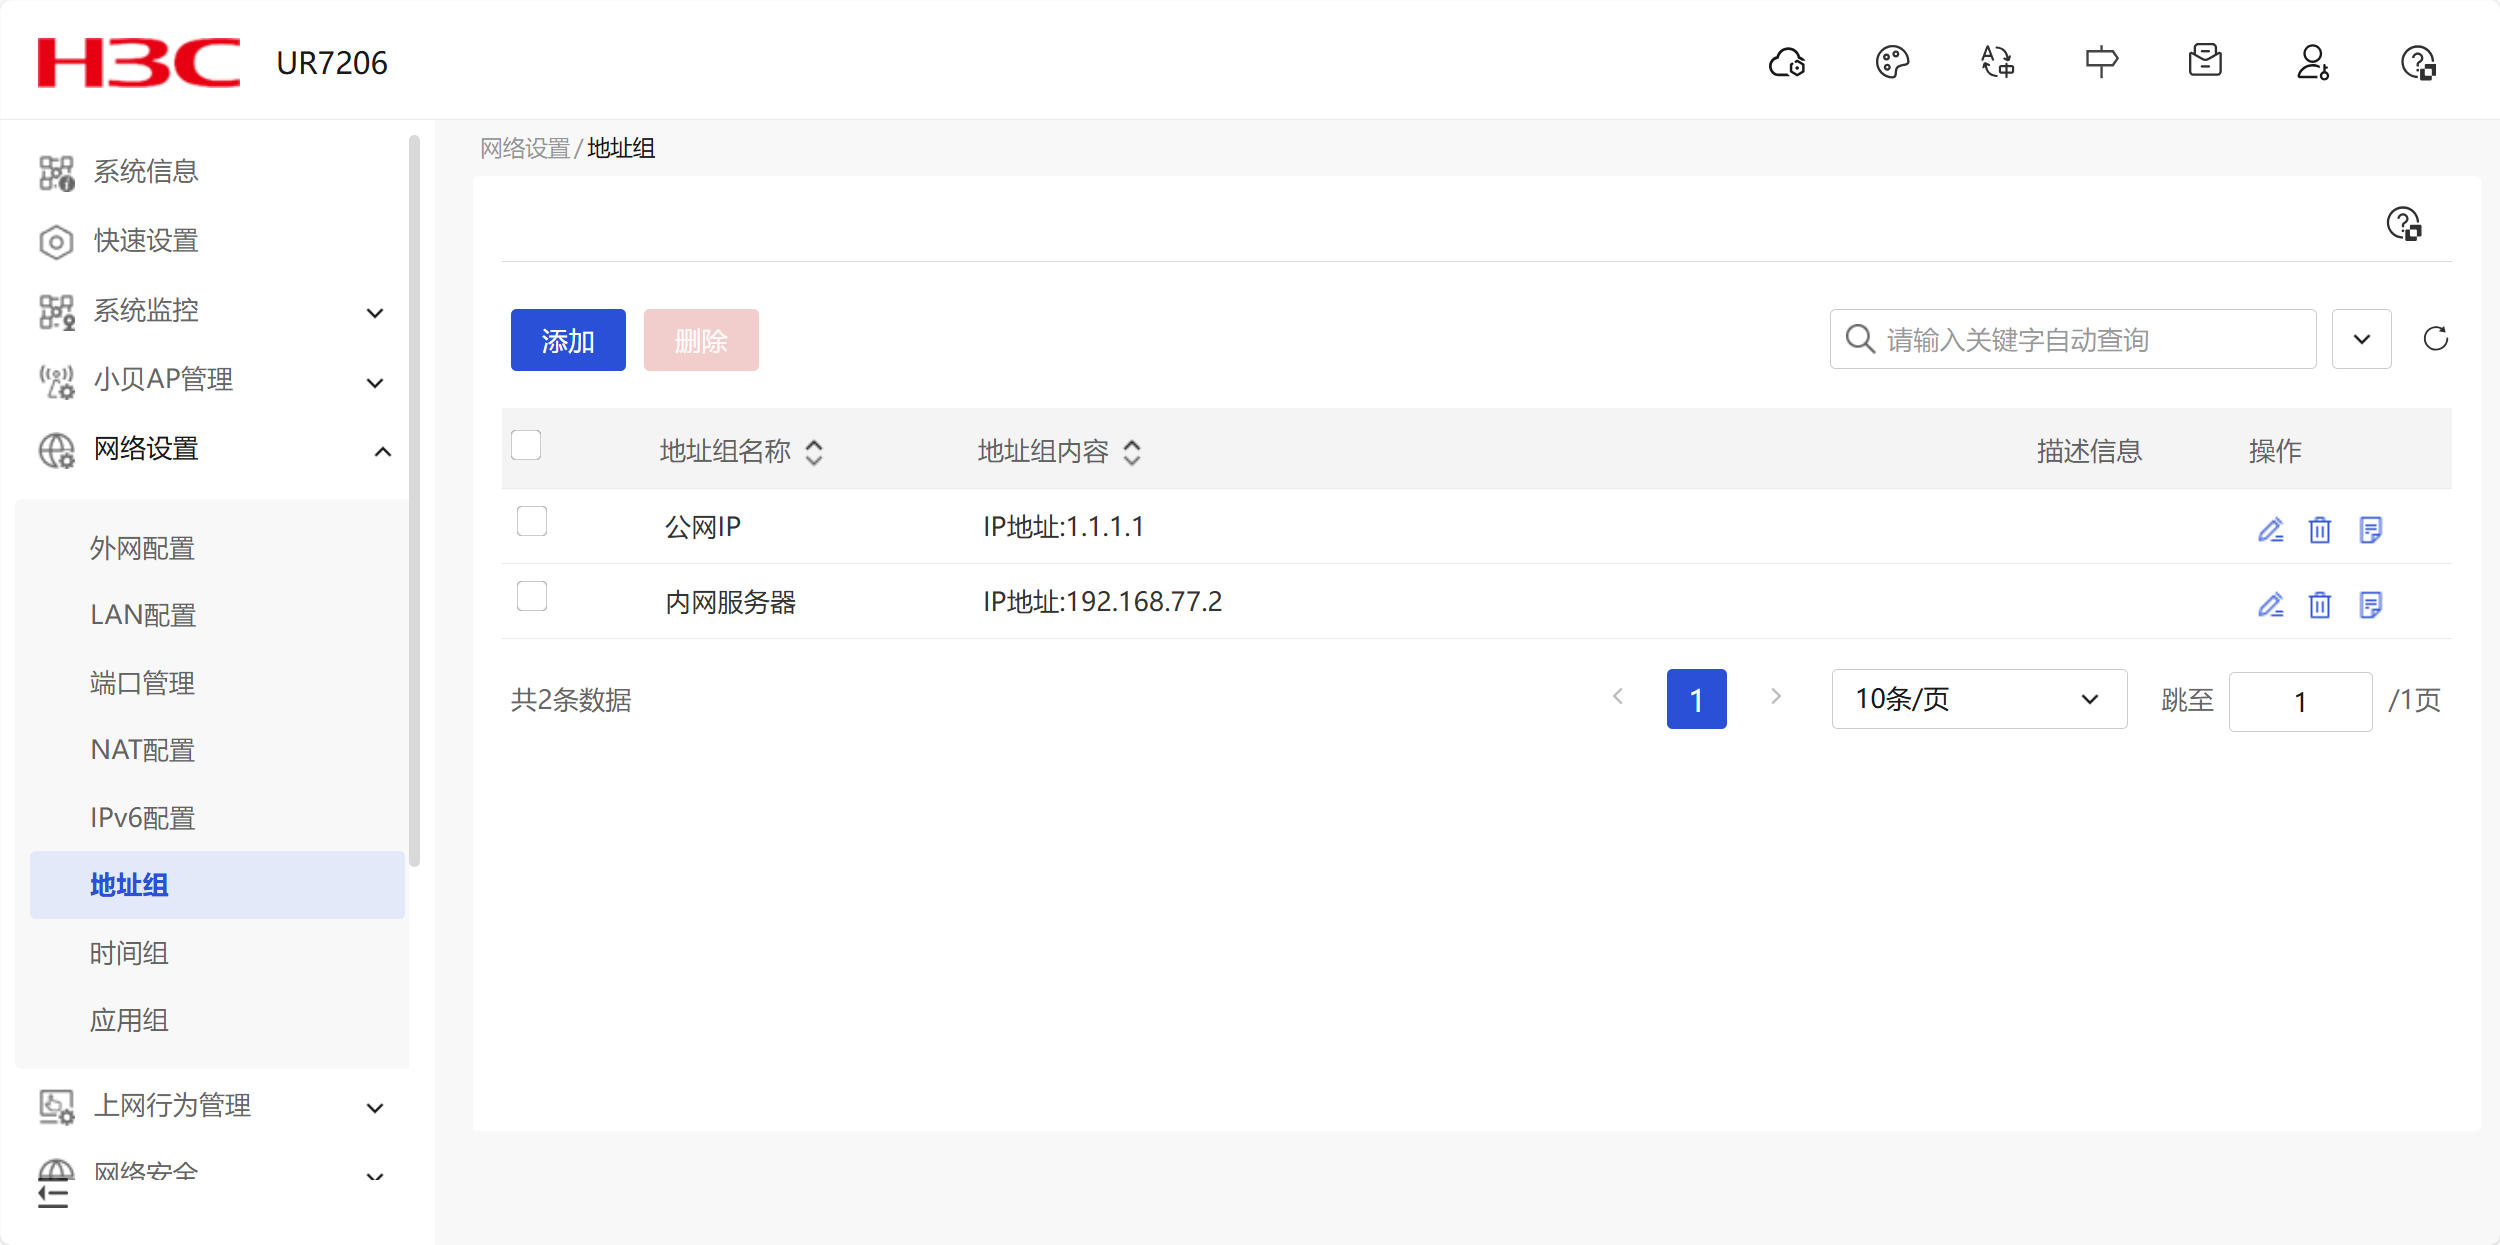This screenshot has height=1245, width=2500.
Task: Open the 10条/页 page size dropdown
Action: point(1978,699)
